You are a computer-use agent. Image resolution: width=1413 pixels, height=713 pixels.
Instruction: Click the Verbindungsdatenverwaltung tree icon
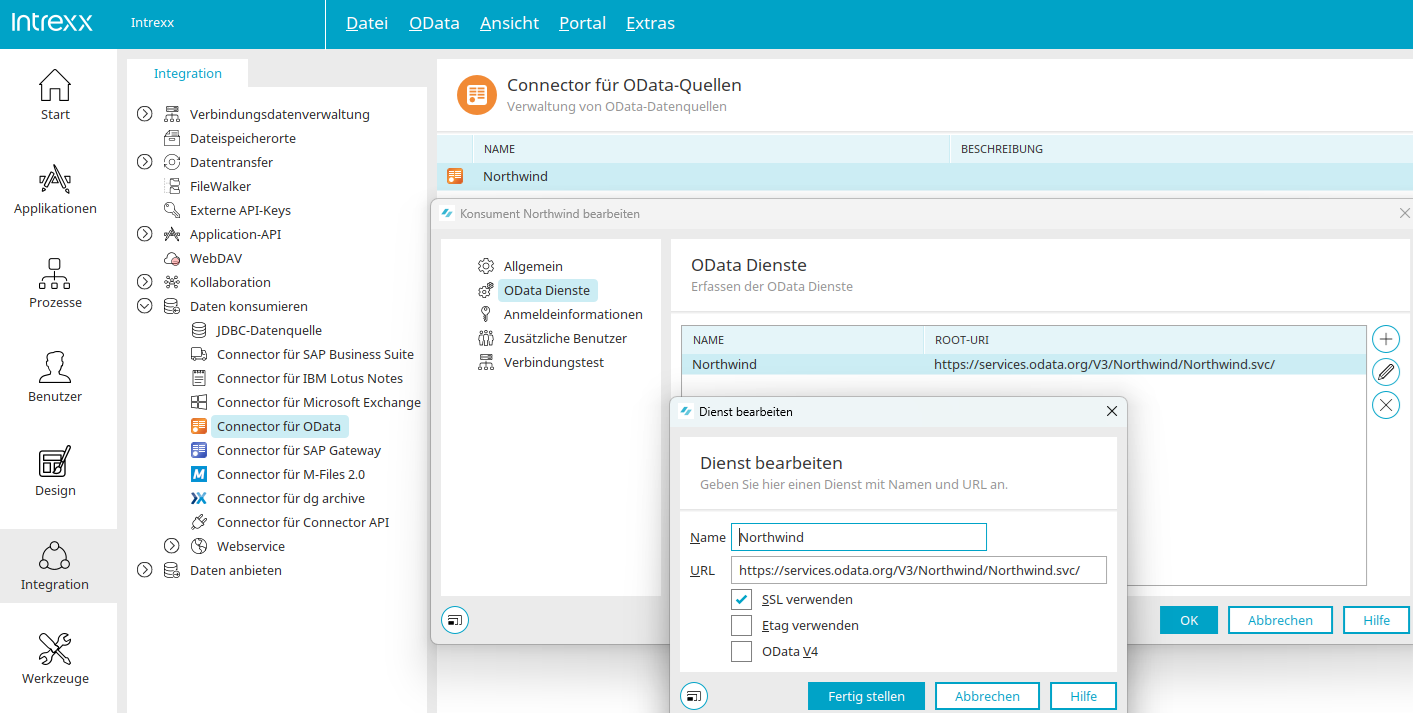172,114
